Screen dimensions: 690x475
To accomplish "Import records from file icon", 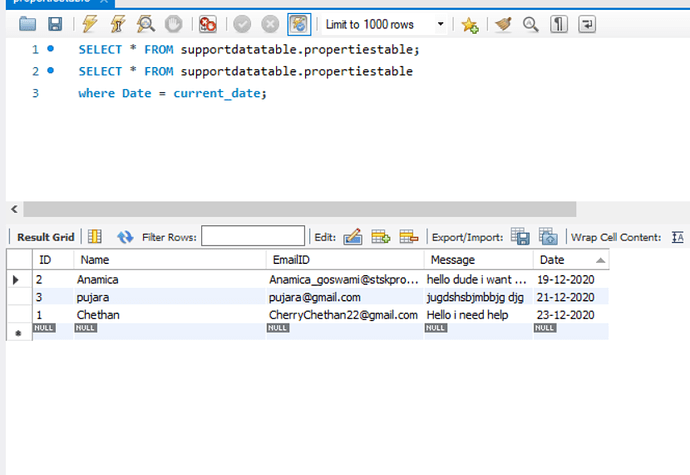I will [x=548, y=236].
